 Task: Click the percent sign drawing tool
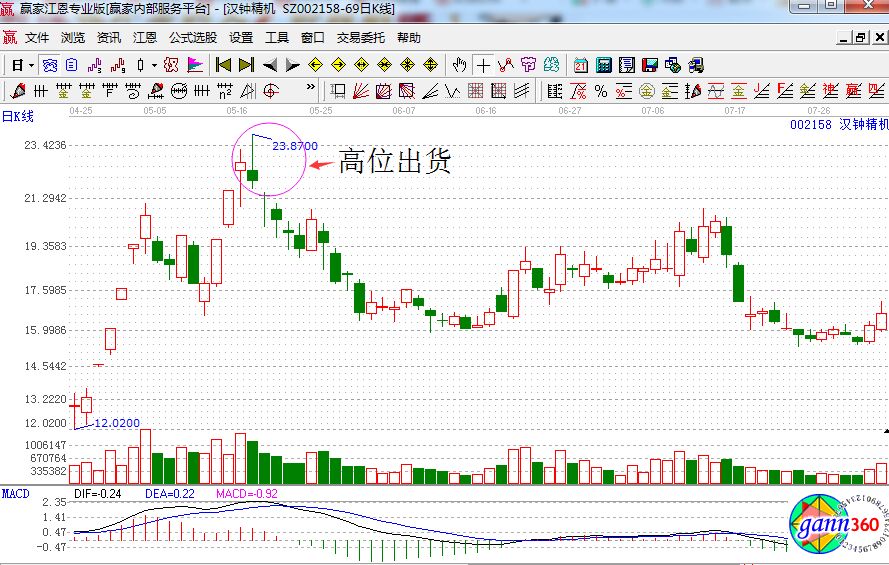tap(600, 92)
